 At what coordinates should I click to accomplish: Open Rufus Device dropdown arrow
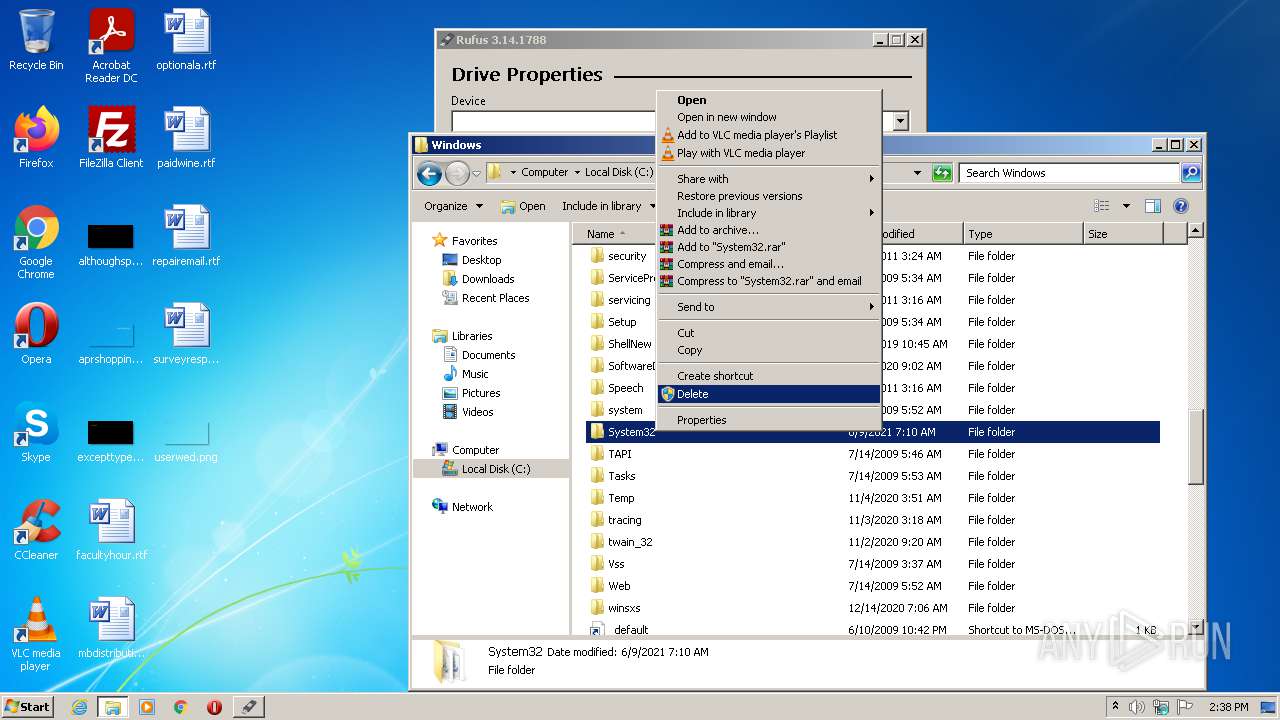(900, 122)
